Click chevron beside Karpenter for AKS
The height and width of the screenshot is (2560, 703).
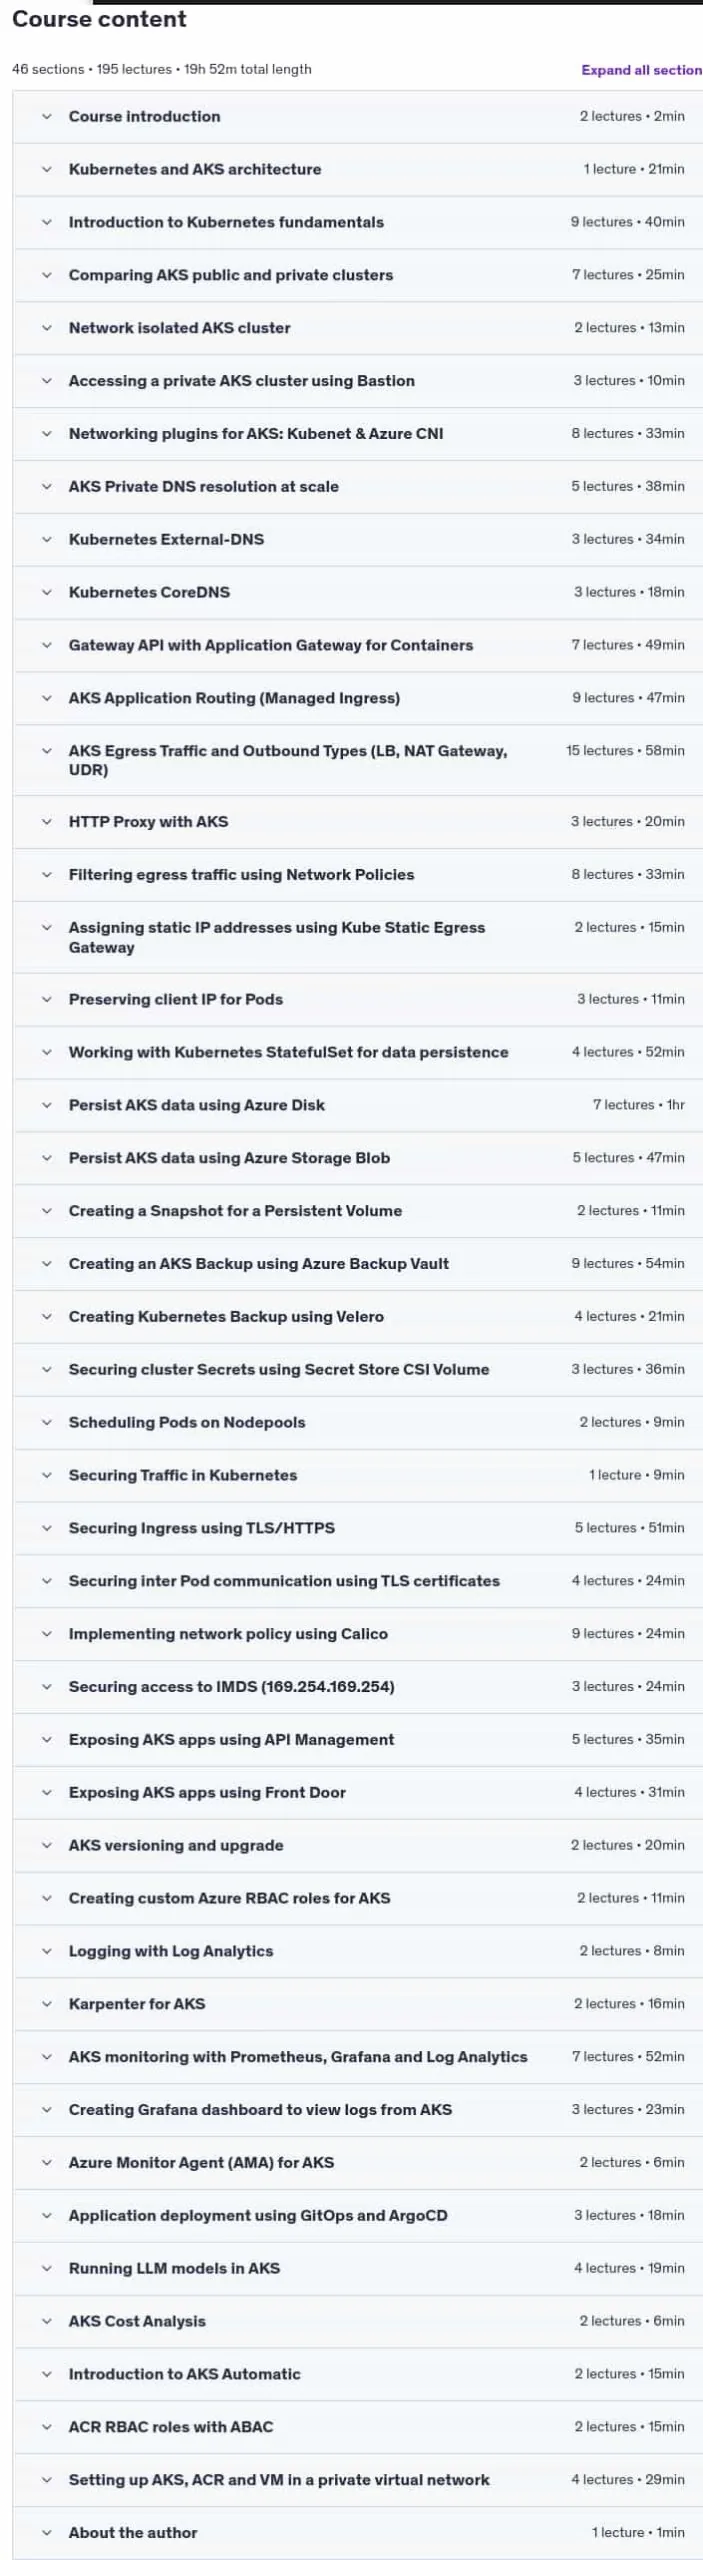coord(46,2003)
